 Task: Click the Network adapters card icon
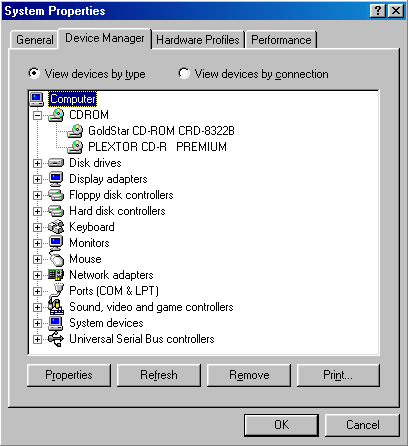click(x=56, y=275)
